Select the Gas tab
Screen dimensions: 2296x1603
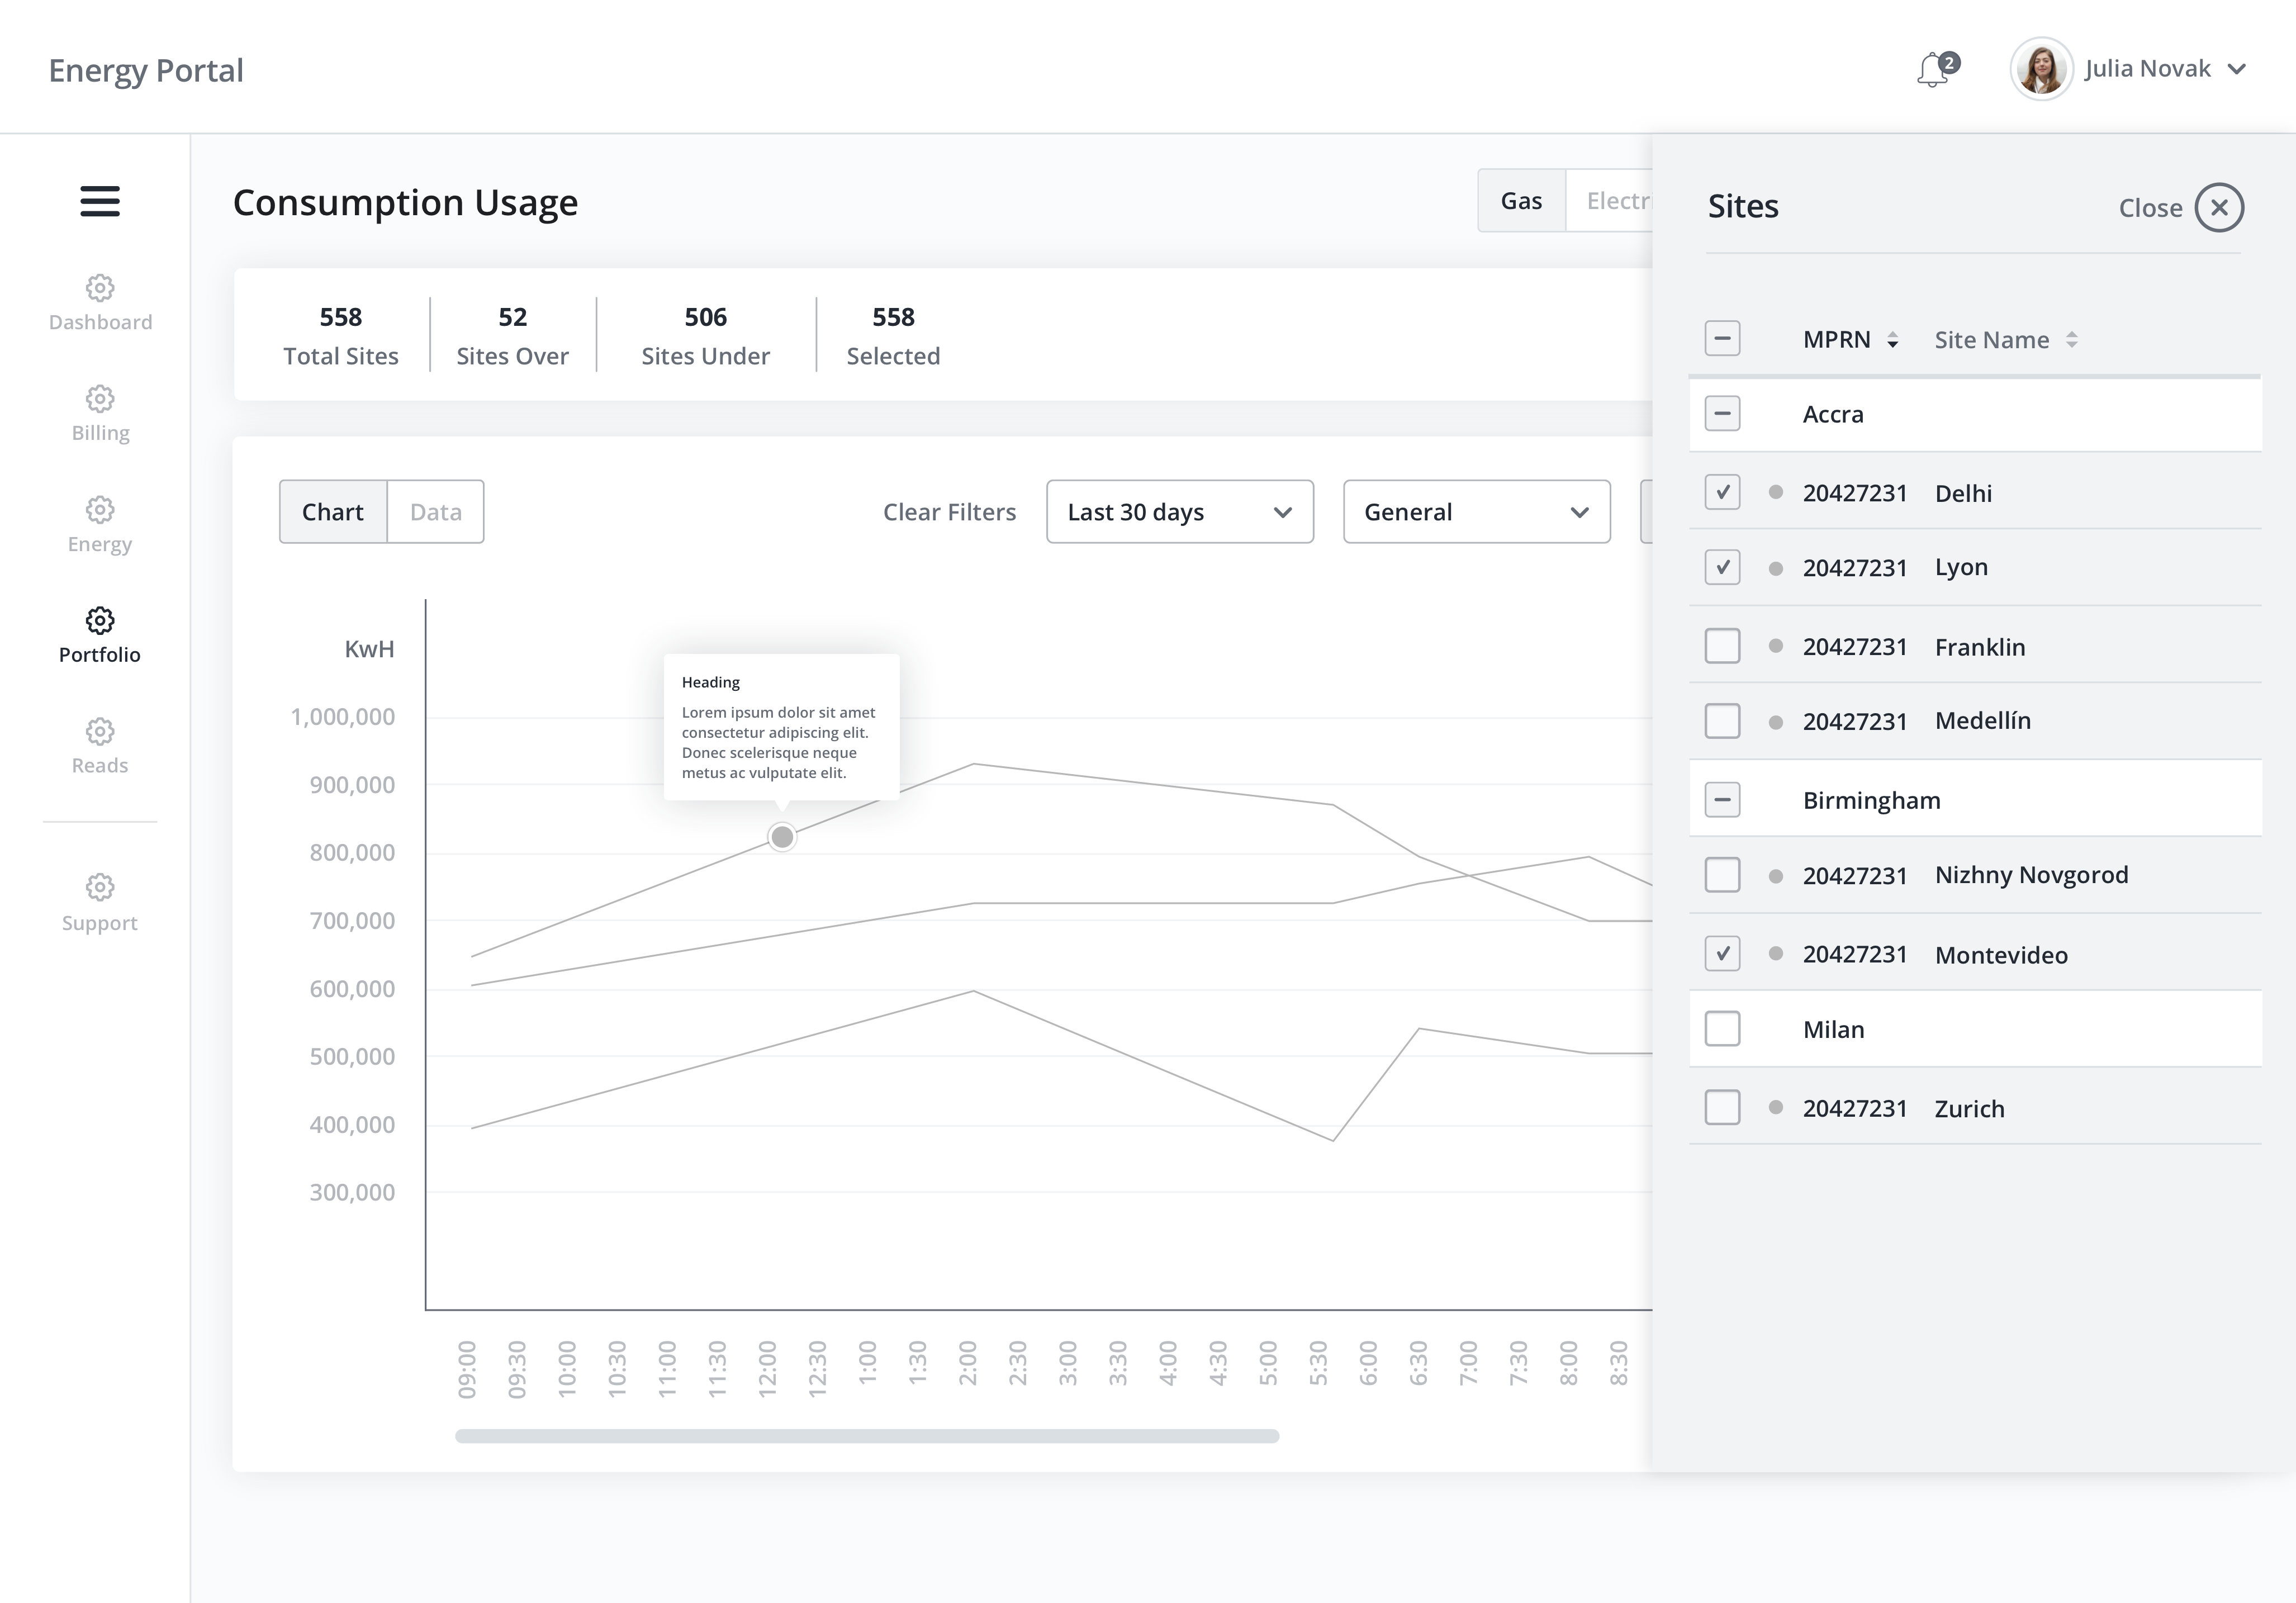click(1520, 201)
